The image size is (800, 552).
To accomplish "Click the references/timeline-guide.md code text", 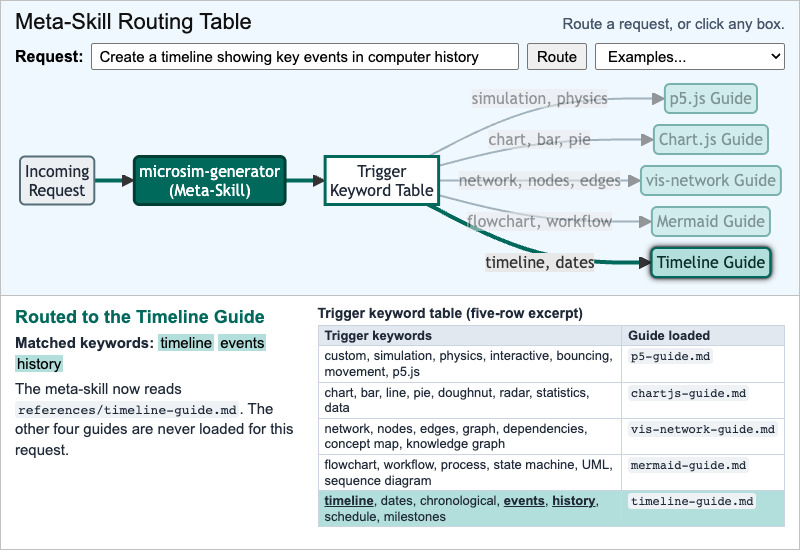I will (x=127, y=410).
